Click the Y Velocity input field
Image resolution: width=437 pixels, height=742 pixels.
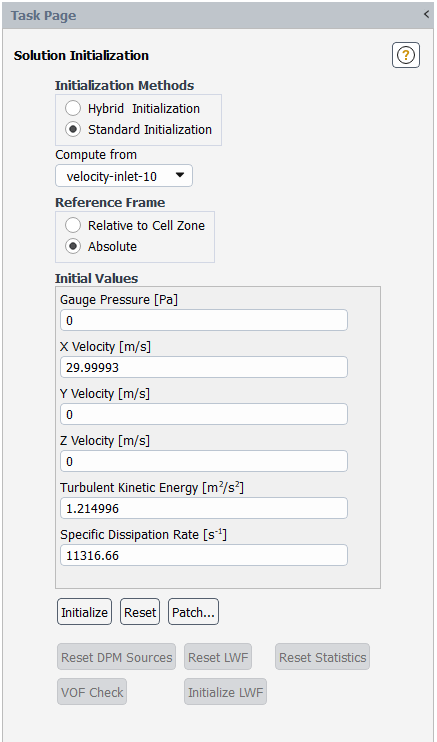click(204, 414)
